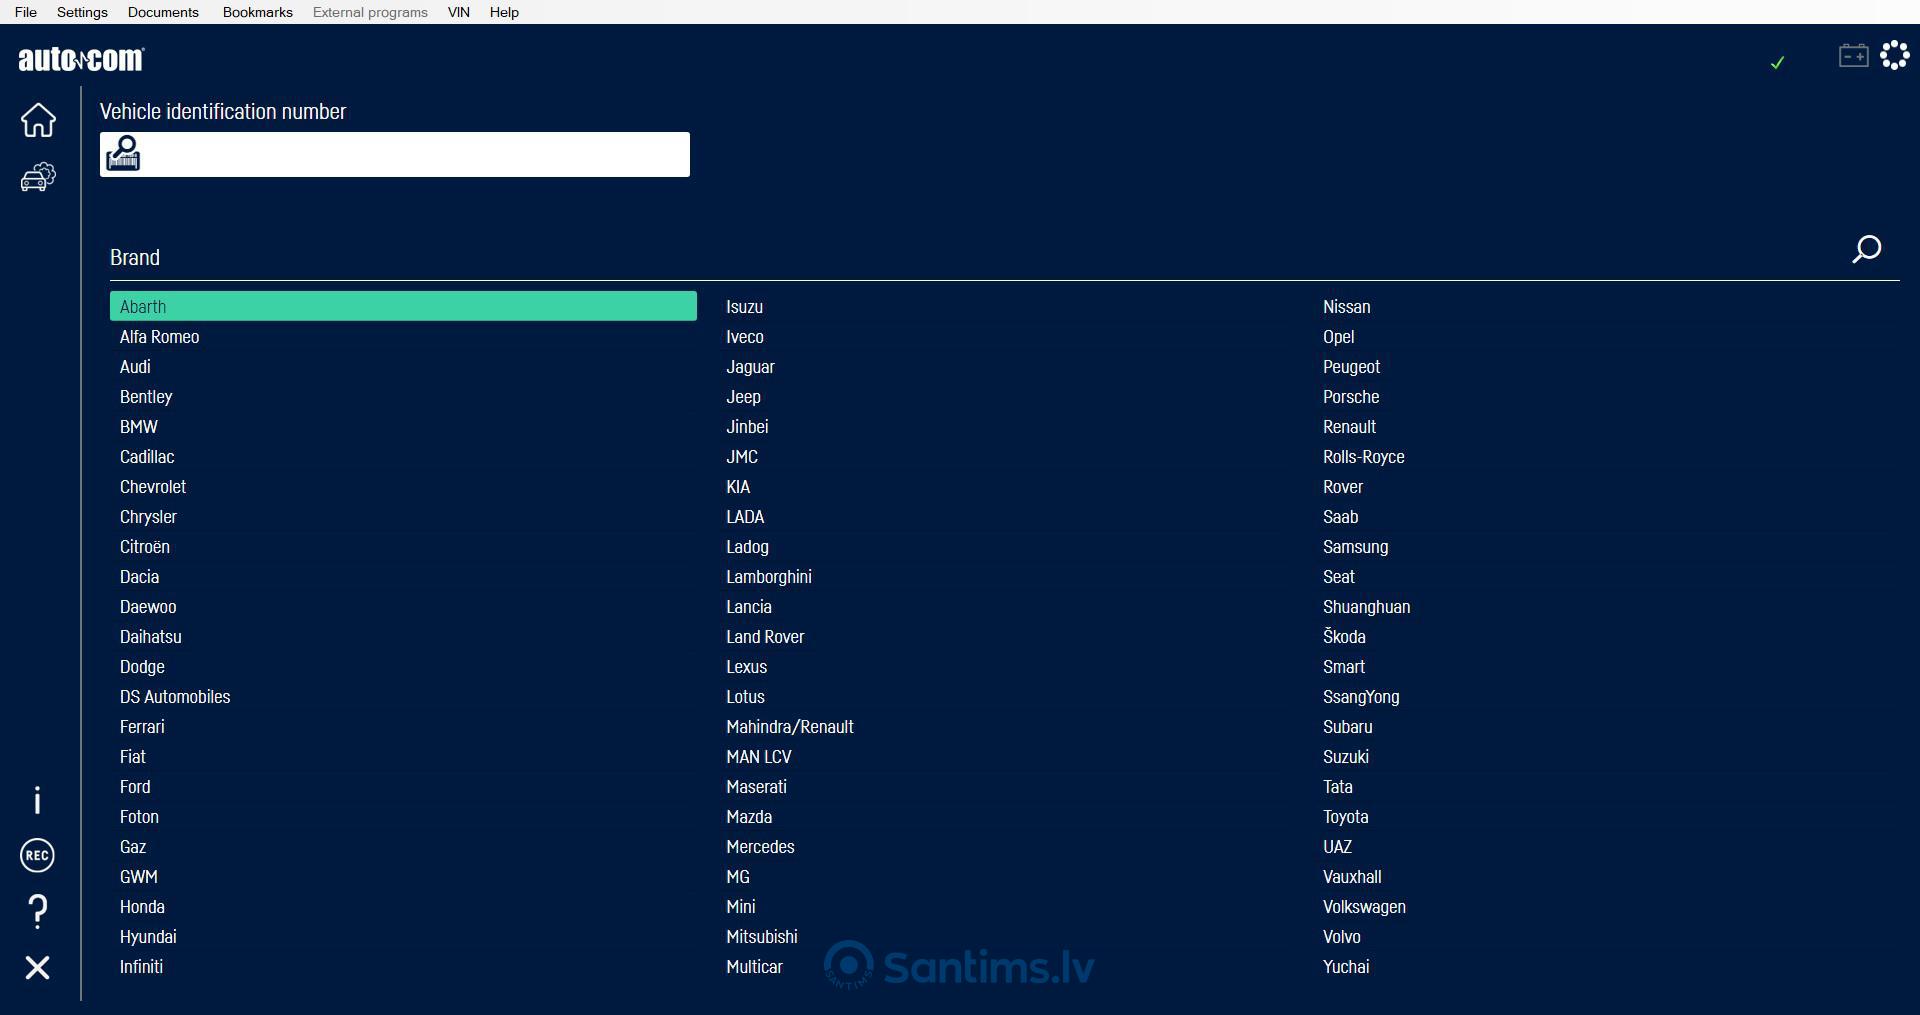The height and width of the screenshot is (1015, 1920).
Task: Open the External programs menu
Action: point(370,12)
